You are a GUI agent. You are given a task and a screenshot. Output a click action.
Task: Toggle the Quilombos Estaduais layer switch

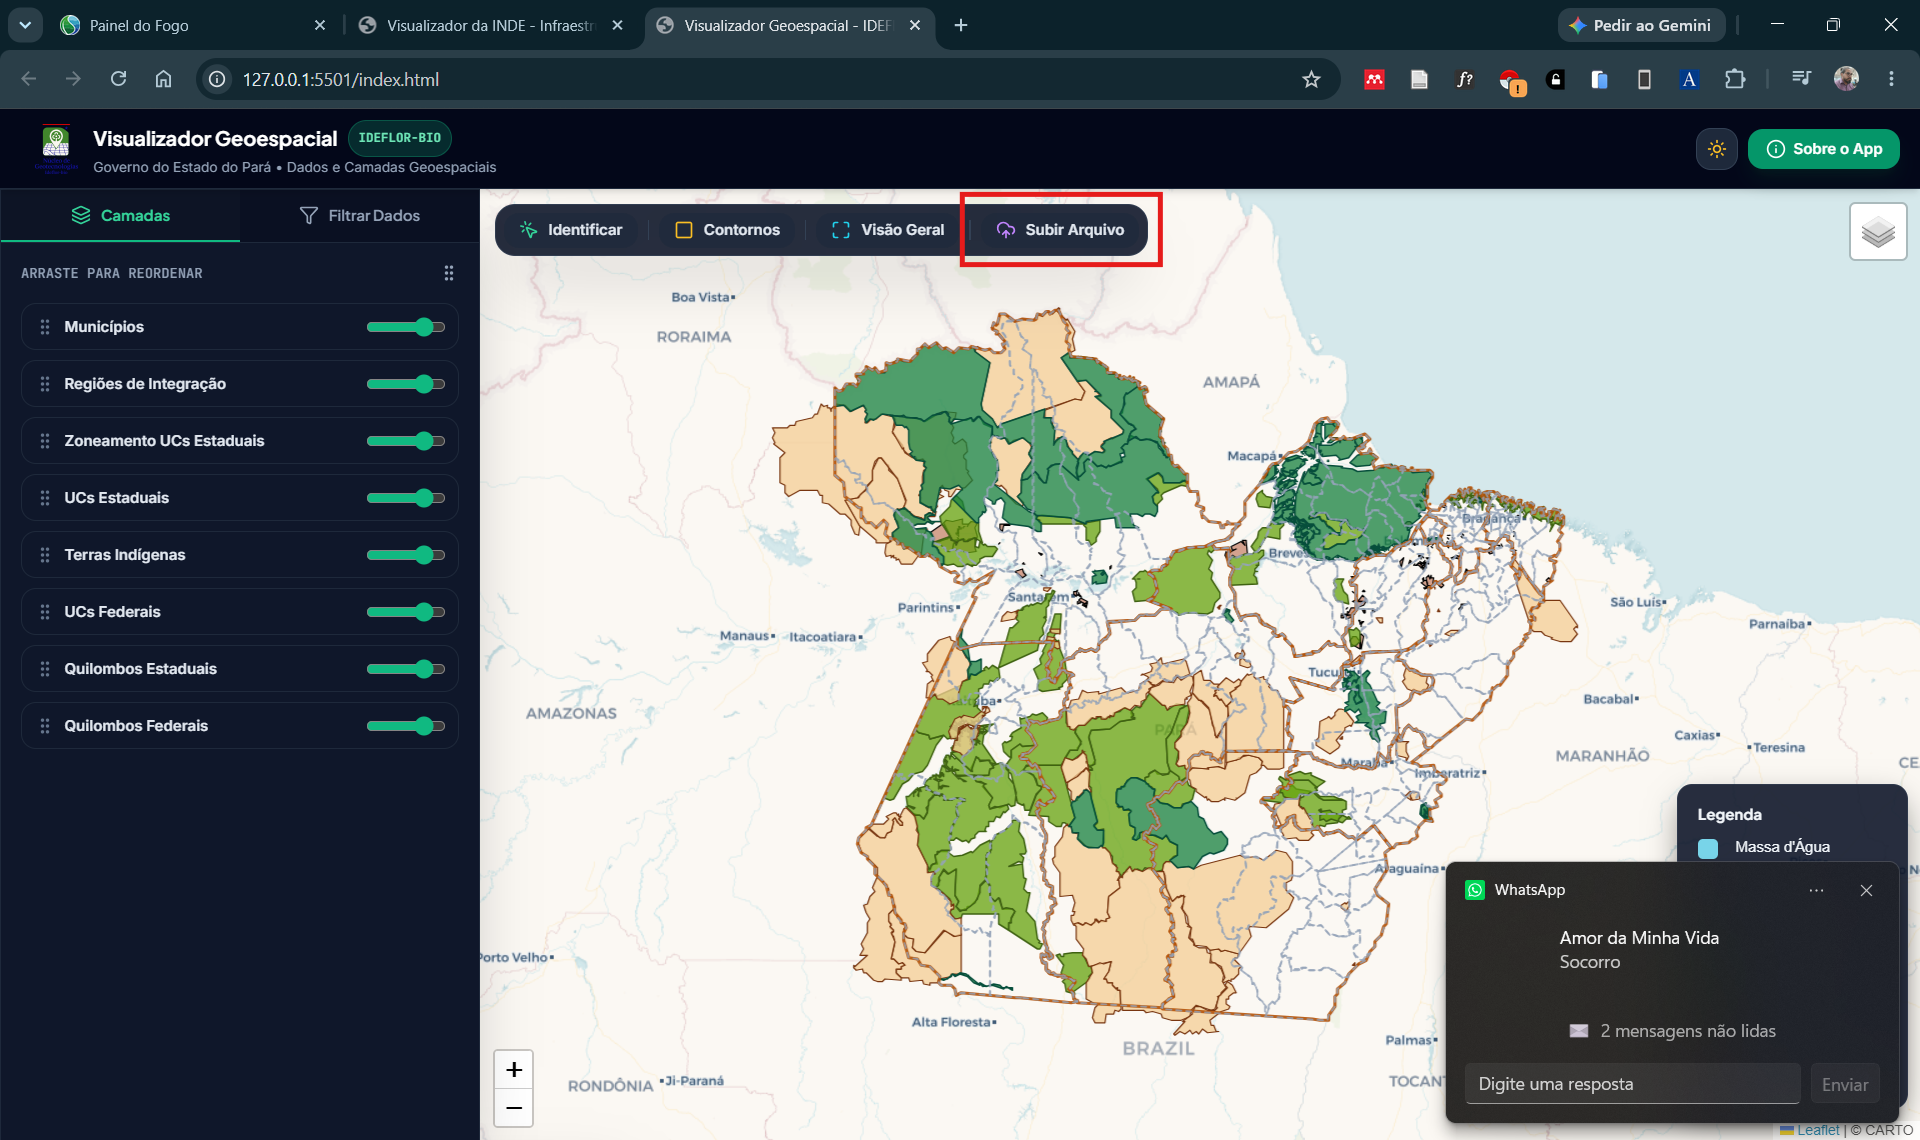click(405, 669)
